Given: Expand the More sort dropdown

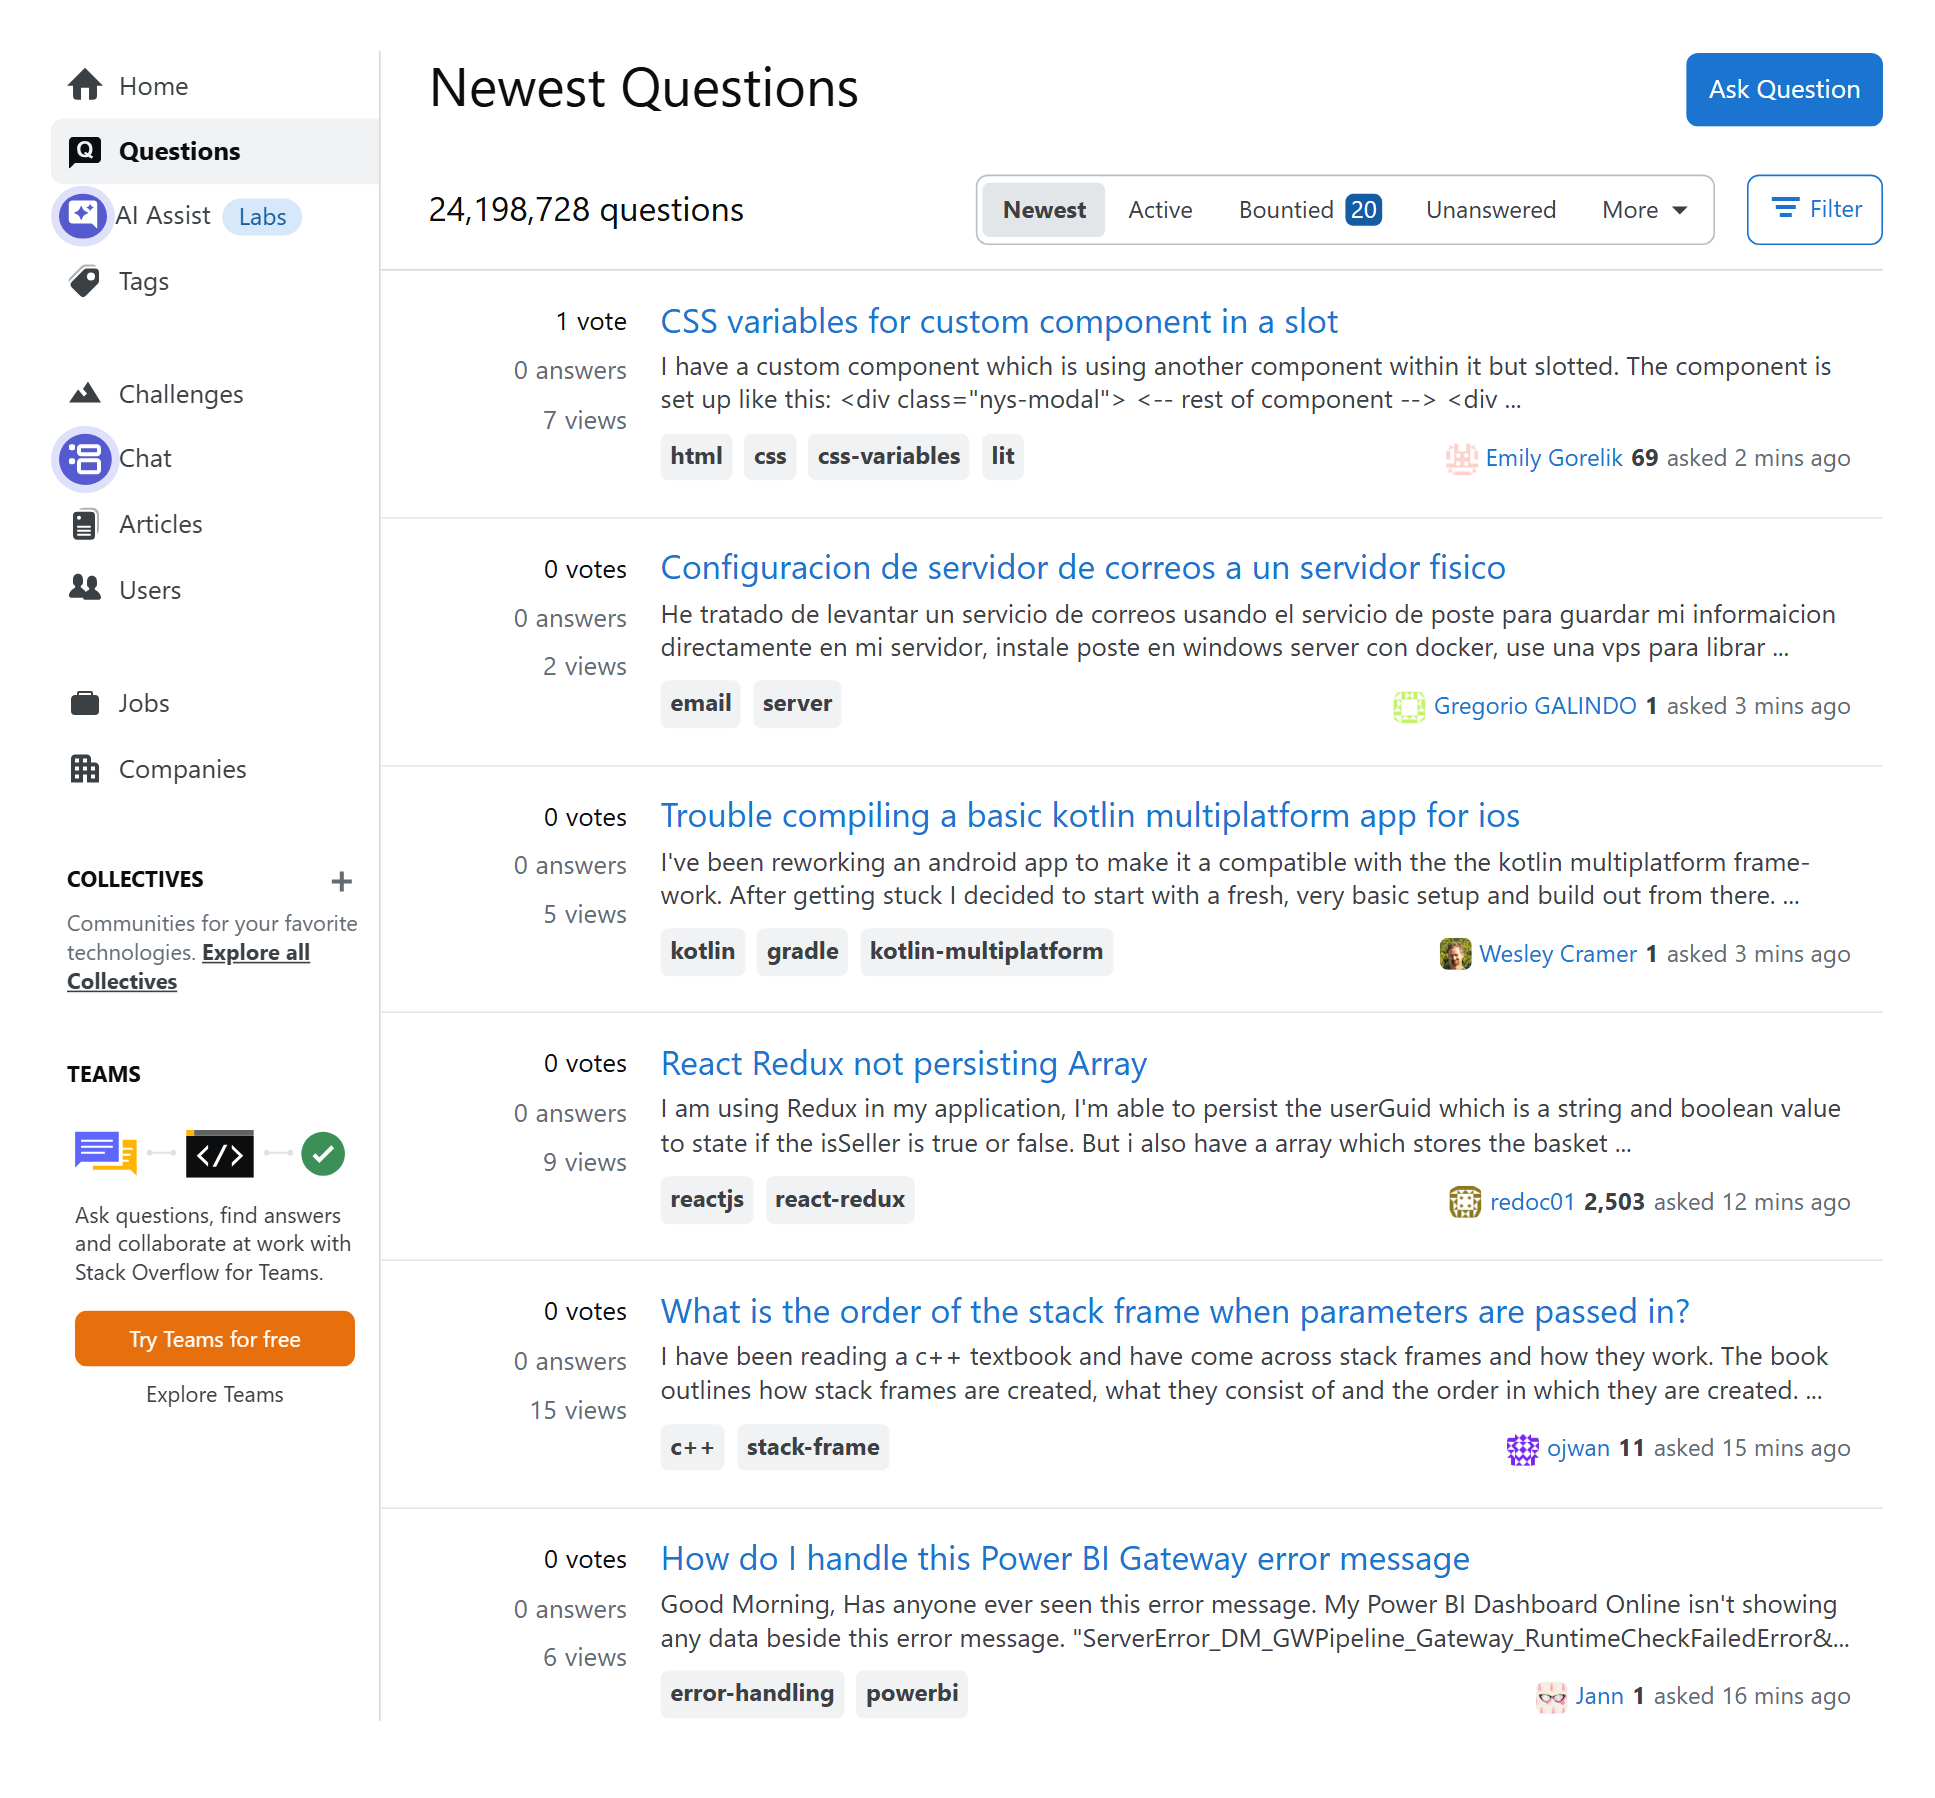Looking at the screenshot, I should pyautogui.click(x=1644, y=210).
